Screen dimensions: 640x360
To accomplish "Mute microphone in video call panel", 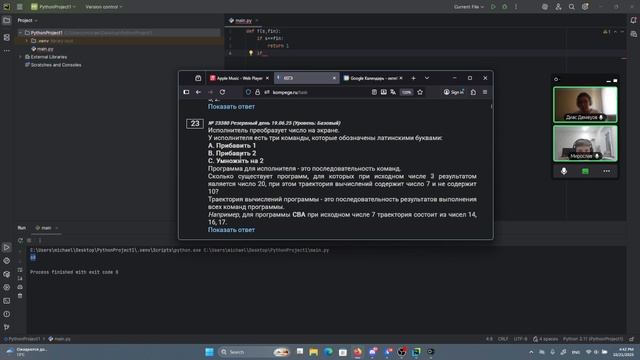I will tap(564, 171).
